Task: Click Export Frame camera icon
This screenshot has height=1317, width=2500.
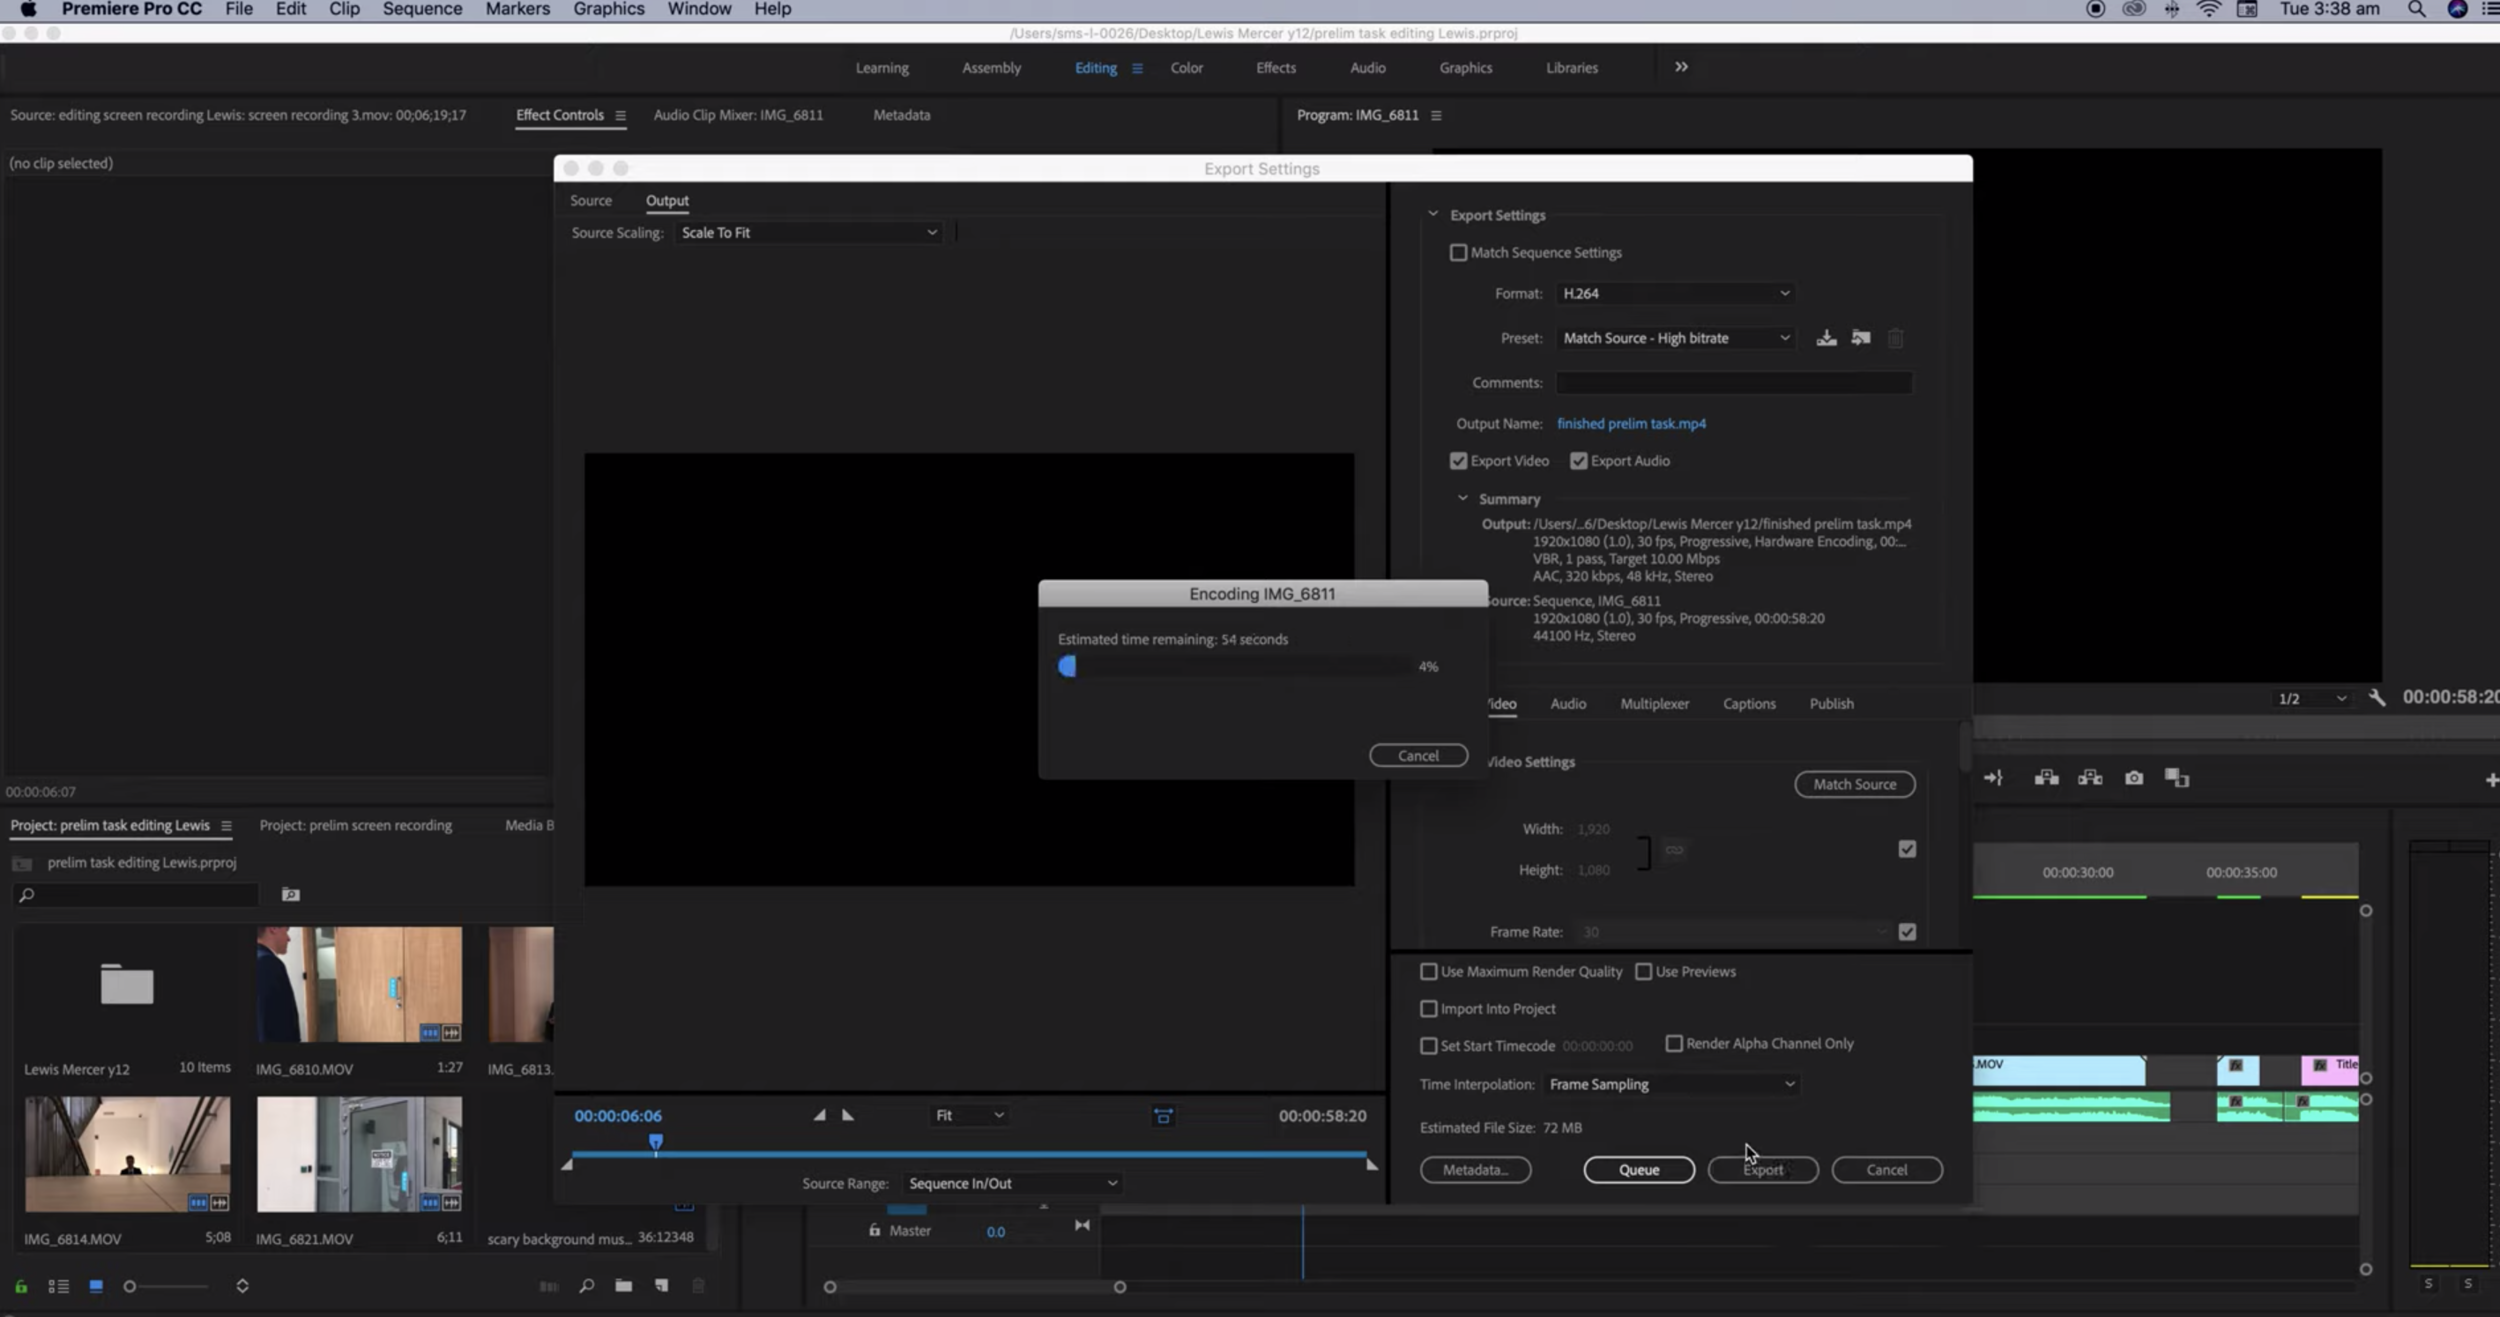Action: [2133, 778]
